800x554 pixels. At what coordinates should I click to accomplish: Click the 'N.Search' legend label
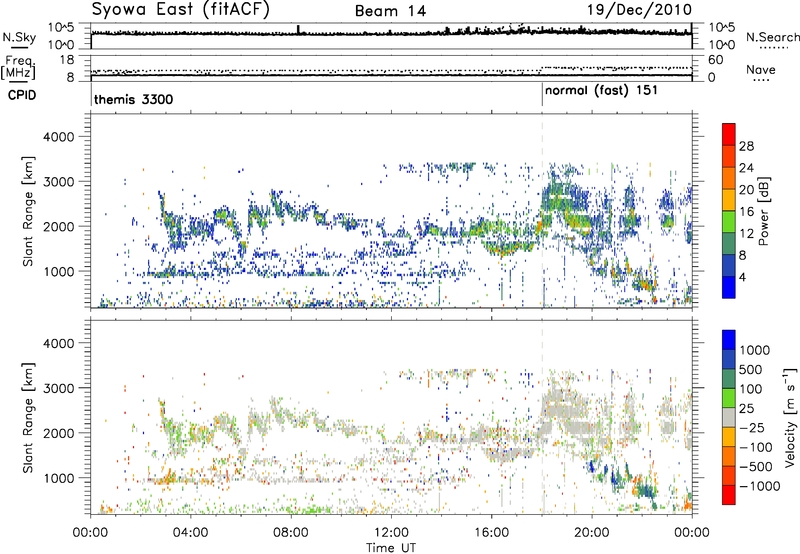[772, 37]
